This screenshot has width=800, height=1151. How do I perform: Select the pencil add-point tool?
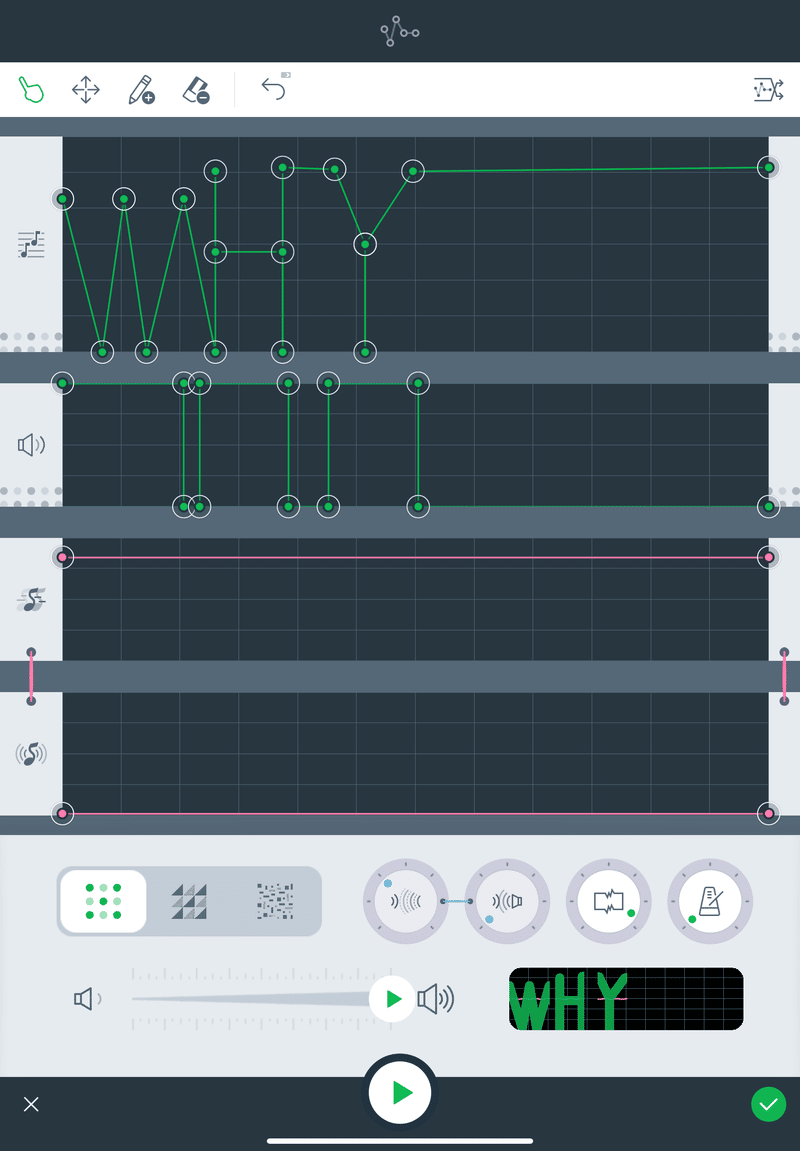point(141,90)
